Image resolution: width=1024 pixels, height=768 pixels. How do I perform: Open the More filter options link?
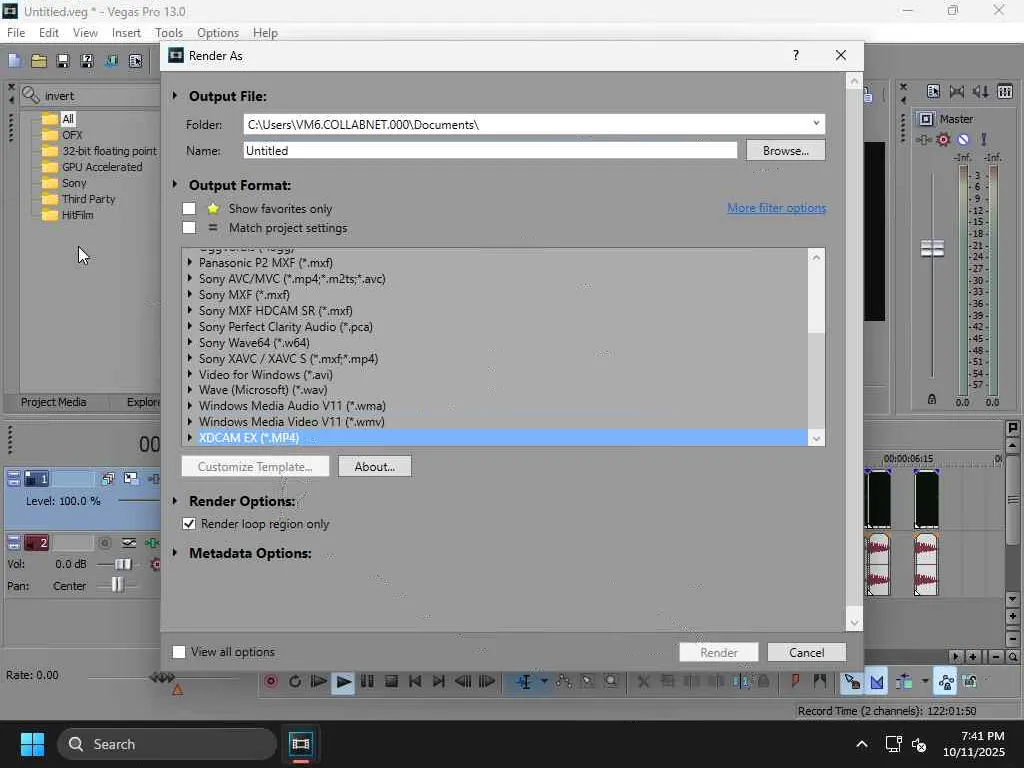776,208
